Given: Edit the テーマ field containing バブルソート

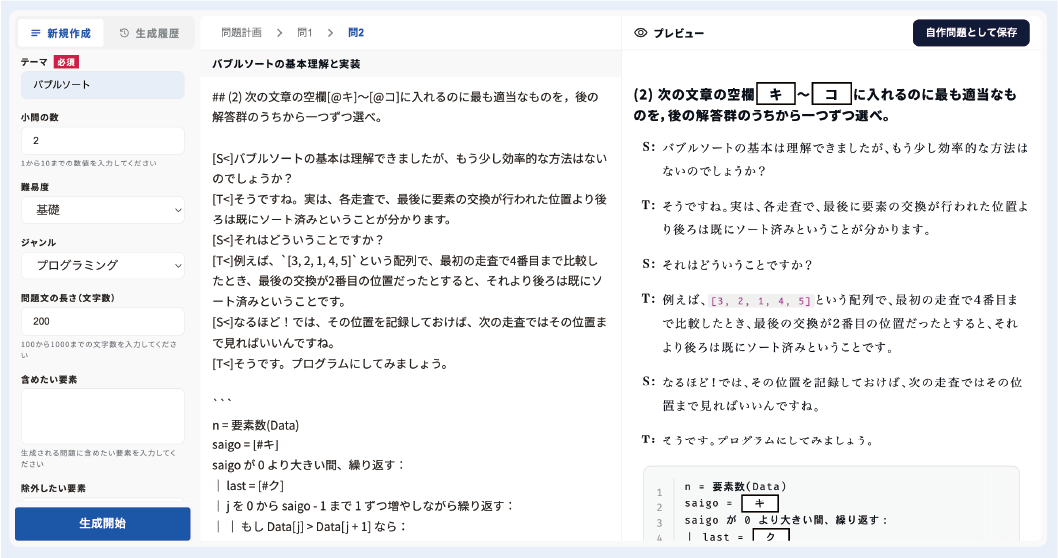Looking at the screenshot, I should [x=103, y=85].
